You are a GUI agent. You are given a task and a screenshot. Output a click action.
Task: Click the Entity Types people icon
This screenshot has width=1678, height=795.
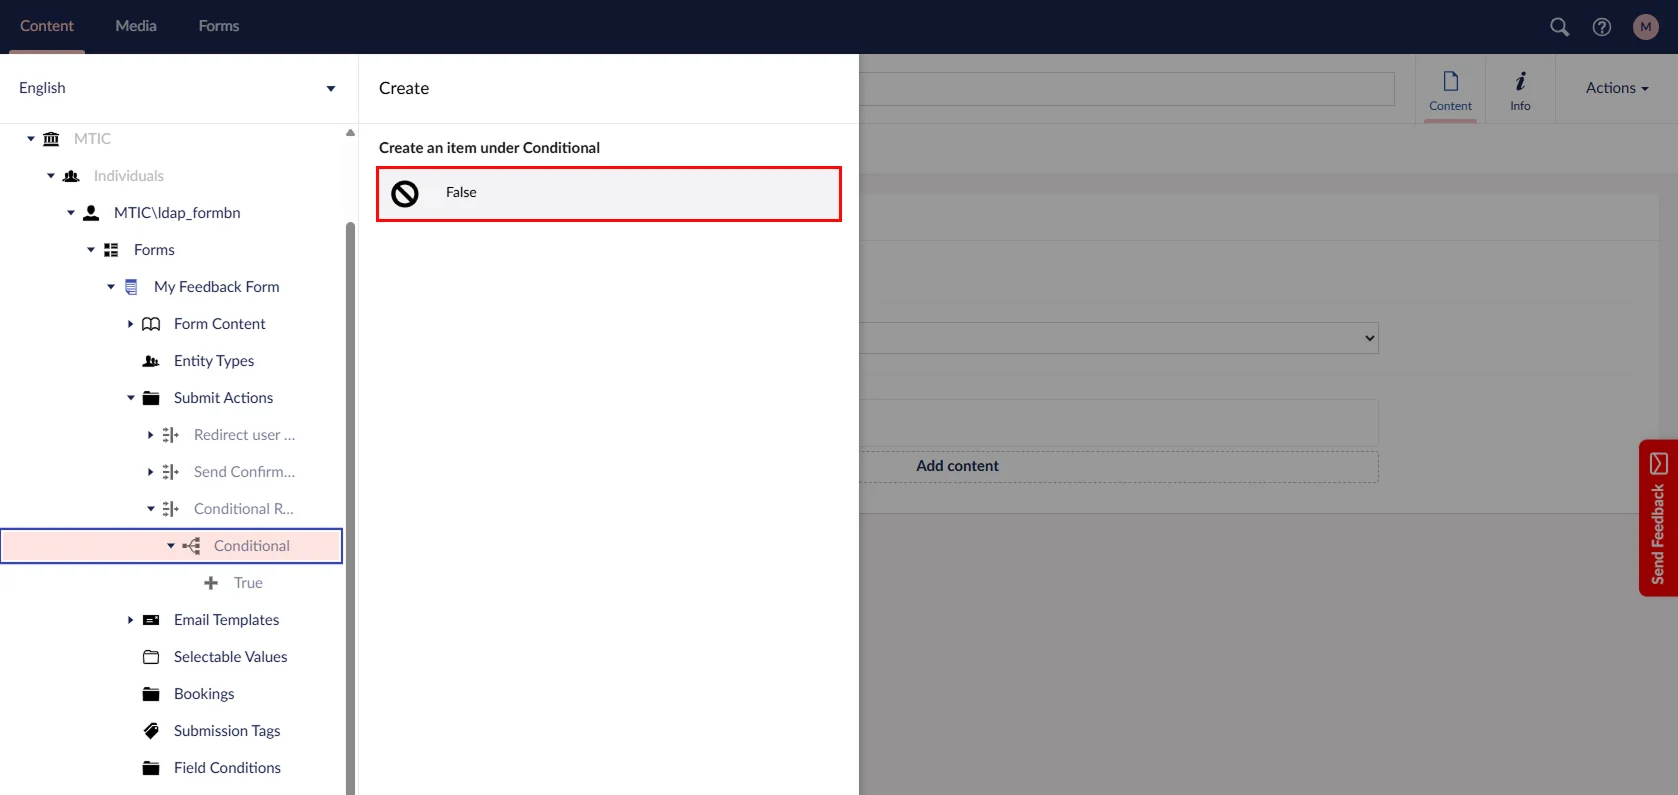click(x=151, y=361)
